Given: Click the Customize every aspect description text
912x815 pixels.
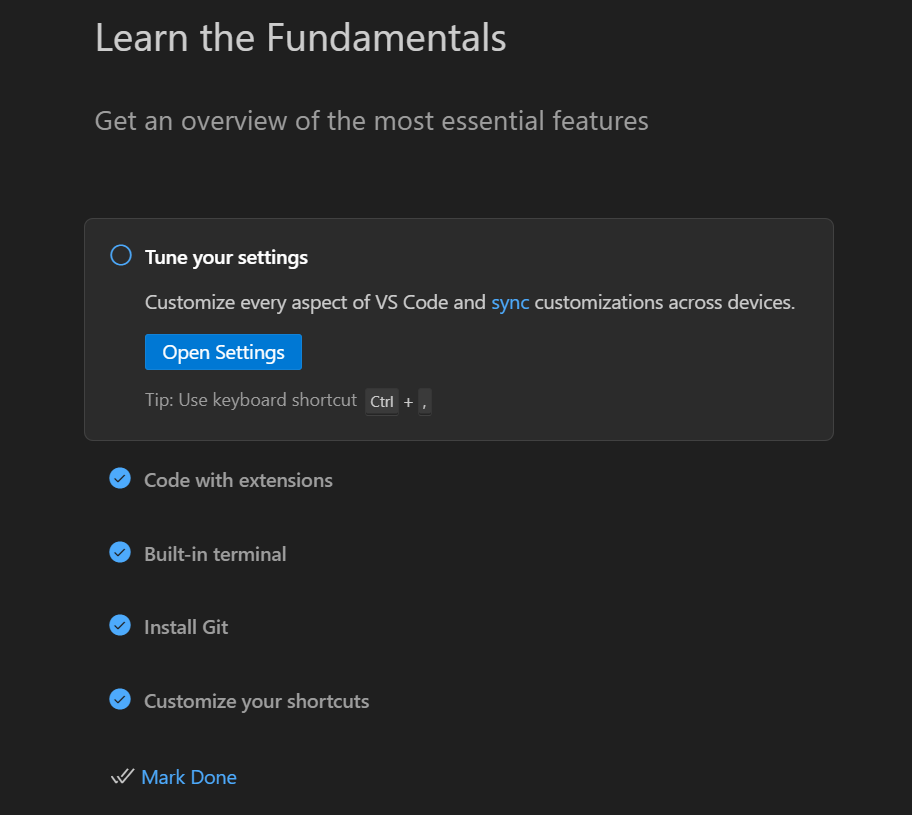Looking at the screenshot, I should coord(316,303).
